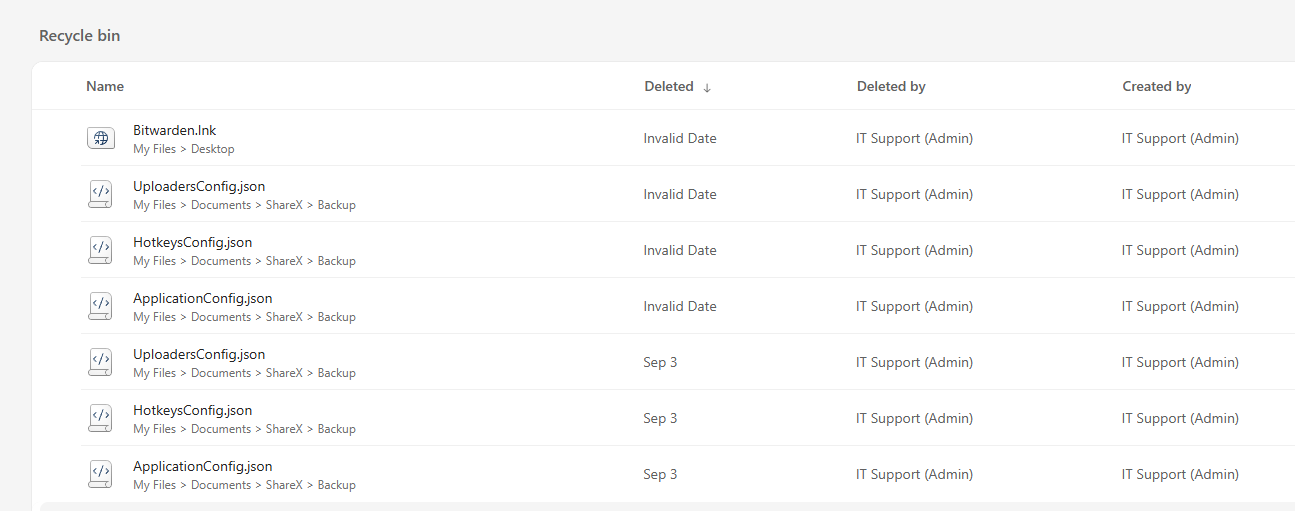Click Sep 3 date in the HotkeysConfig.json row
Viewport: 1295px width, 511px height.
pos(660,418)
